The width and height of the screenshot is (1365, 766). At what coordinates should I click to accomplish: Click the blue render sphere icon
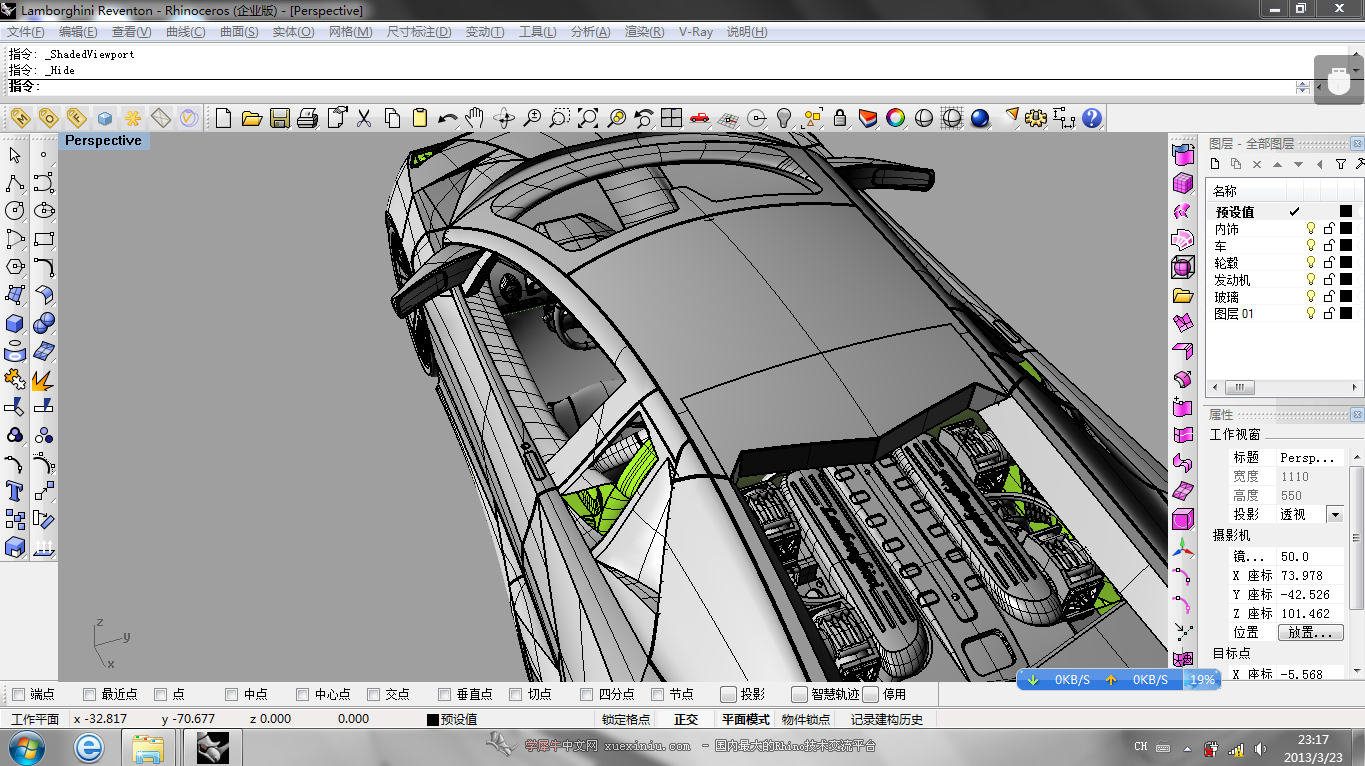[x=980, y=118]
